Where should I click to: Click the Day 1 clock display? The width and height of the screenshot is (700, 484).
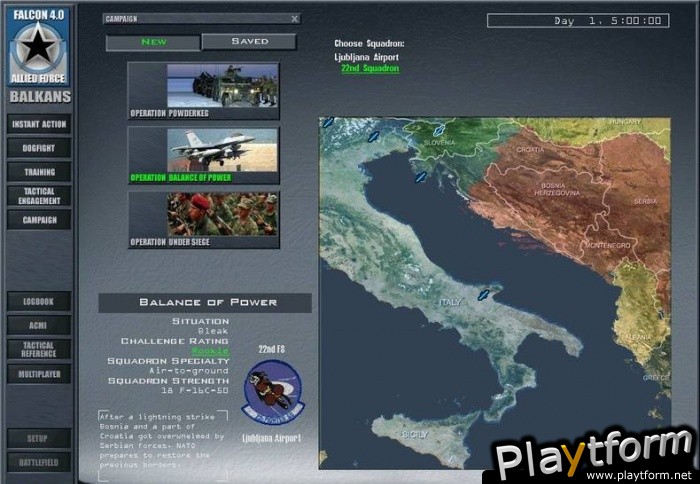click(578, 21)
